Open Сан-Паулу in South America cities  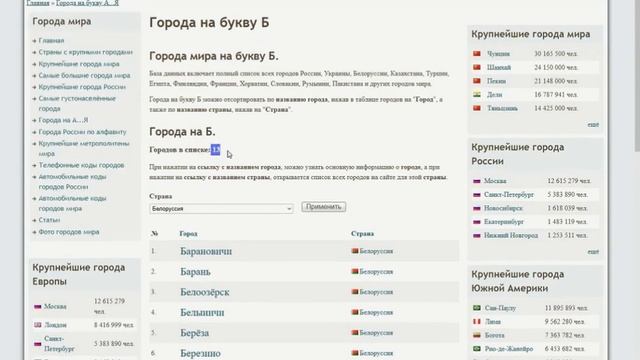[x=500, y=308]
